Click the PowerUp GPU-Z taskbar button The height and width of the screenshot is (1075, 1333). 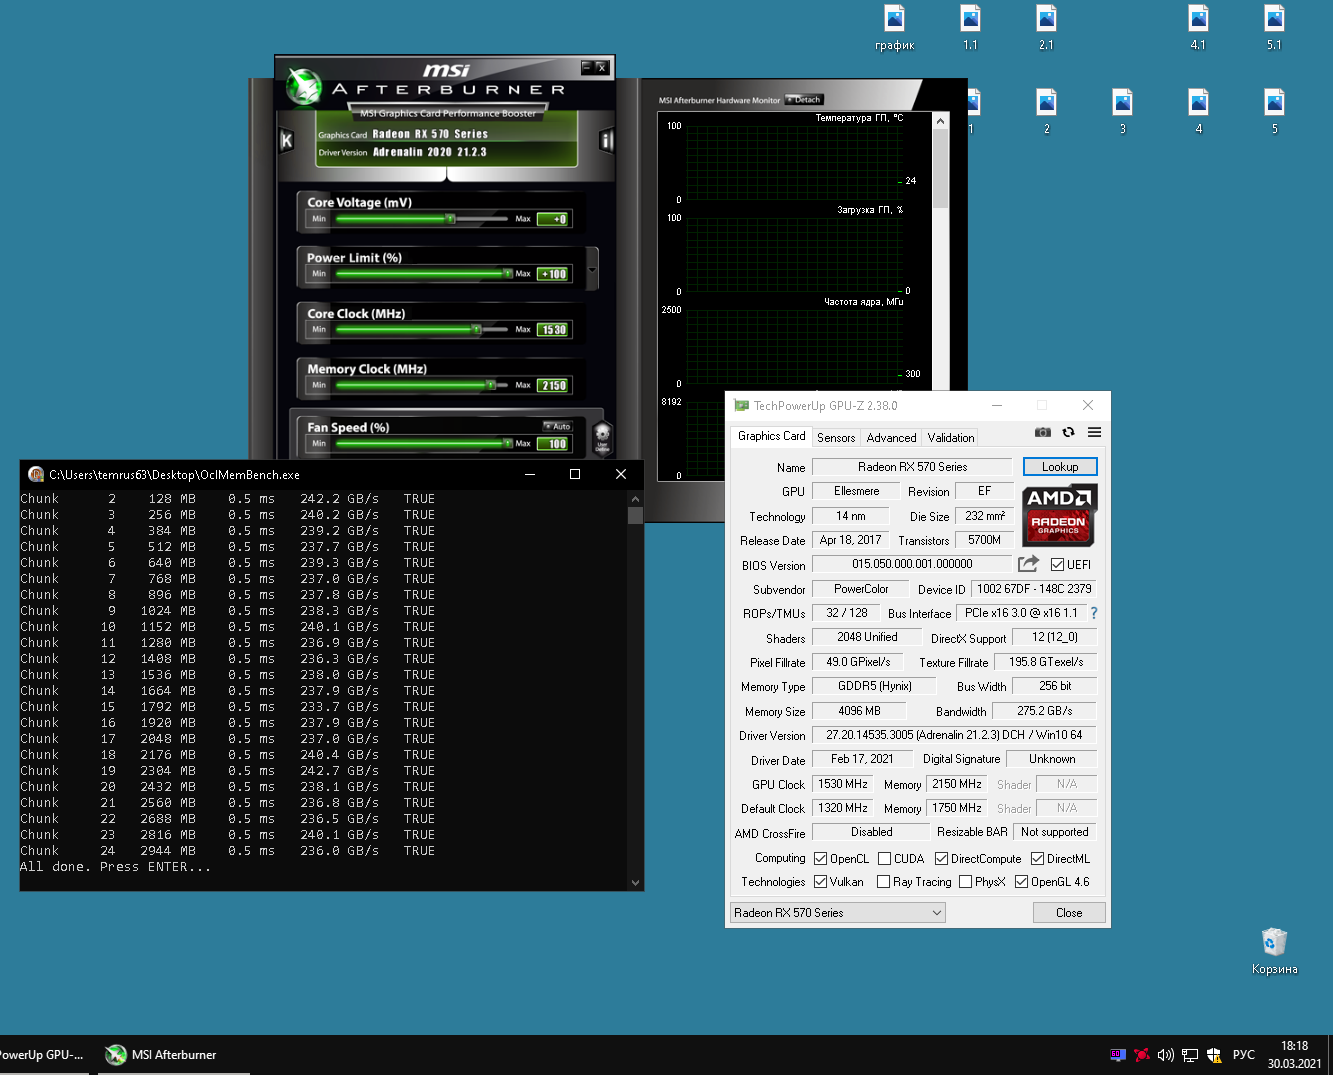coord(42,1055)
